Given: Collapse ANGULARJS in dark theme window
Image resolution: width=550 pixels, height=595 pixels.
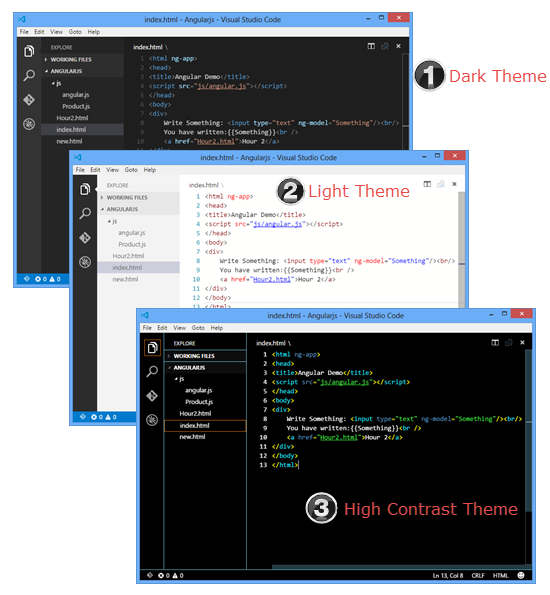Looking at the screenshot, I should coord(46,71).
